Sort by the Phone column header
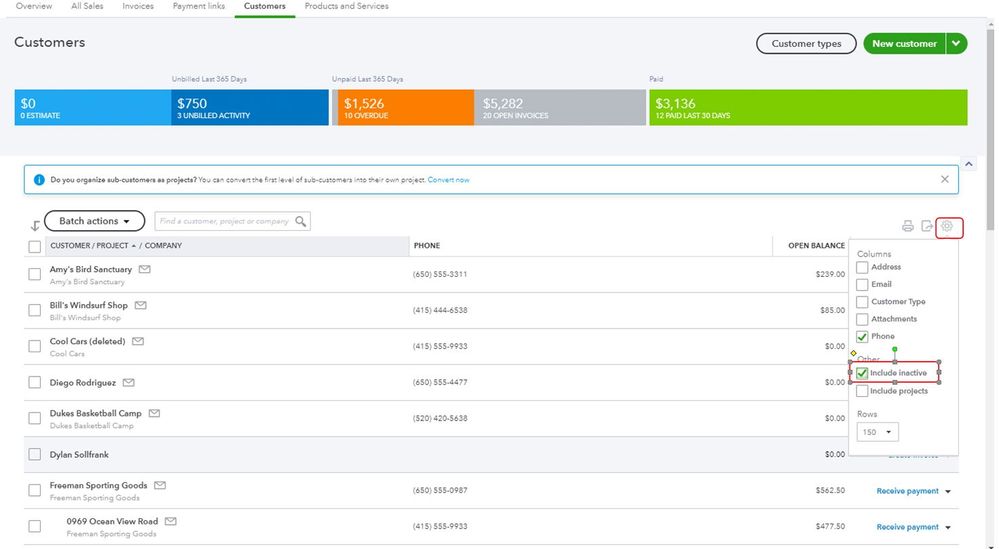The image size is (999, 549). 427,246
